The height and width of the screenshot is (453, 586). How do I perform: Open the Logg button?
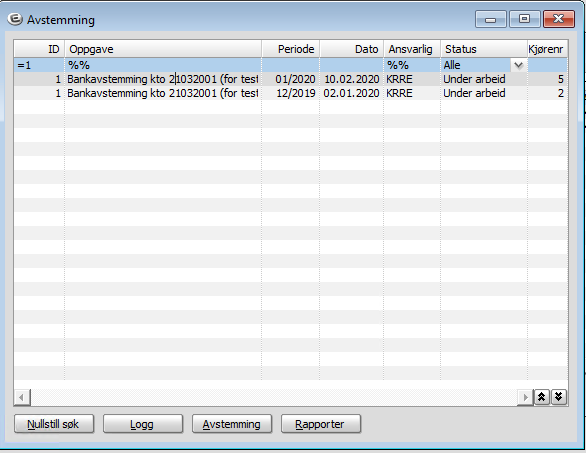tap(143, 424)
